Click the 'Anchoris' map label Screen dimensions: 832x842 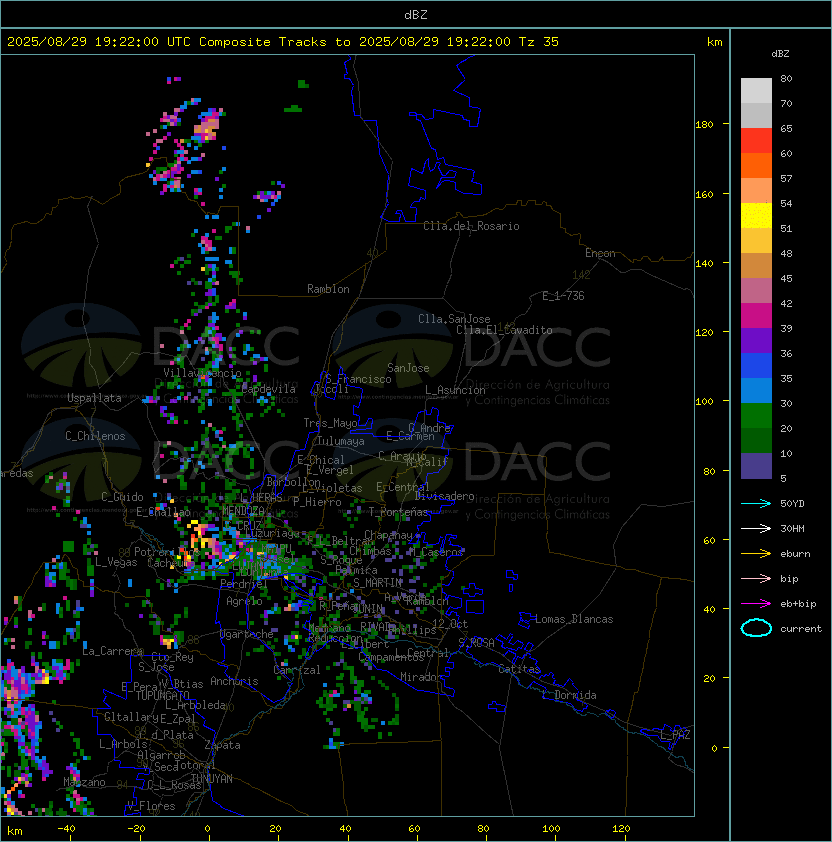click(234, 681)
